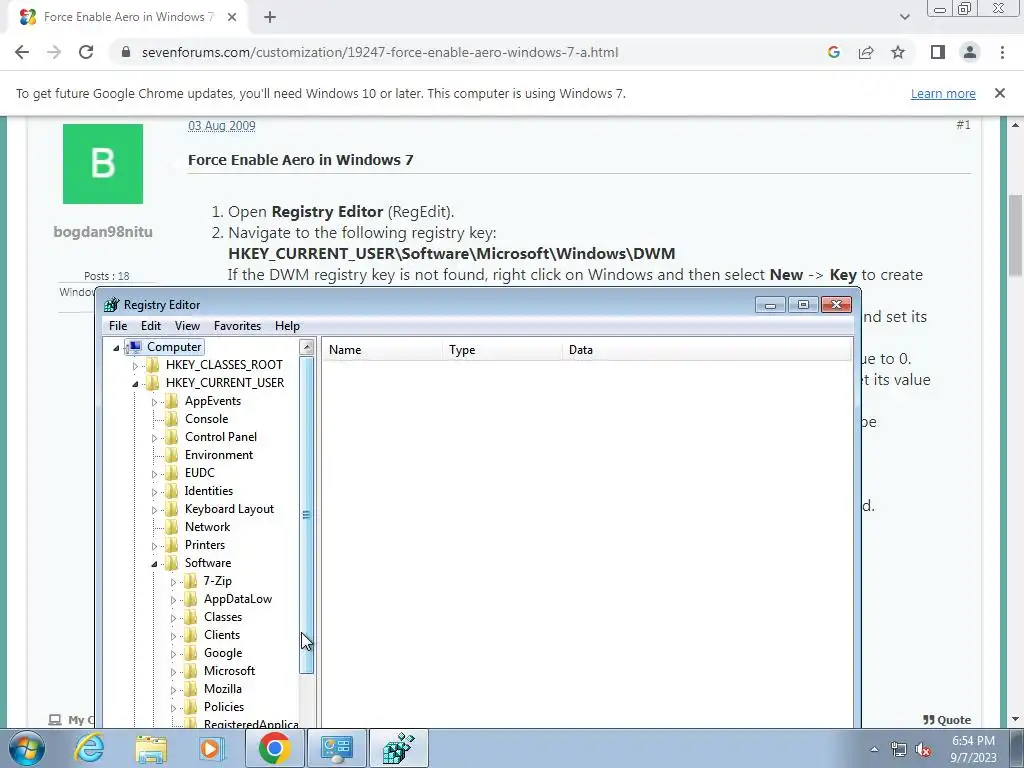The height and width of the screenshot is (768, 1024).
Task: Click the Console folder icon
Action: click(x=172, y=419)
